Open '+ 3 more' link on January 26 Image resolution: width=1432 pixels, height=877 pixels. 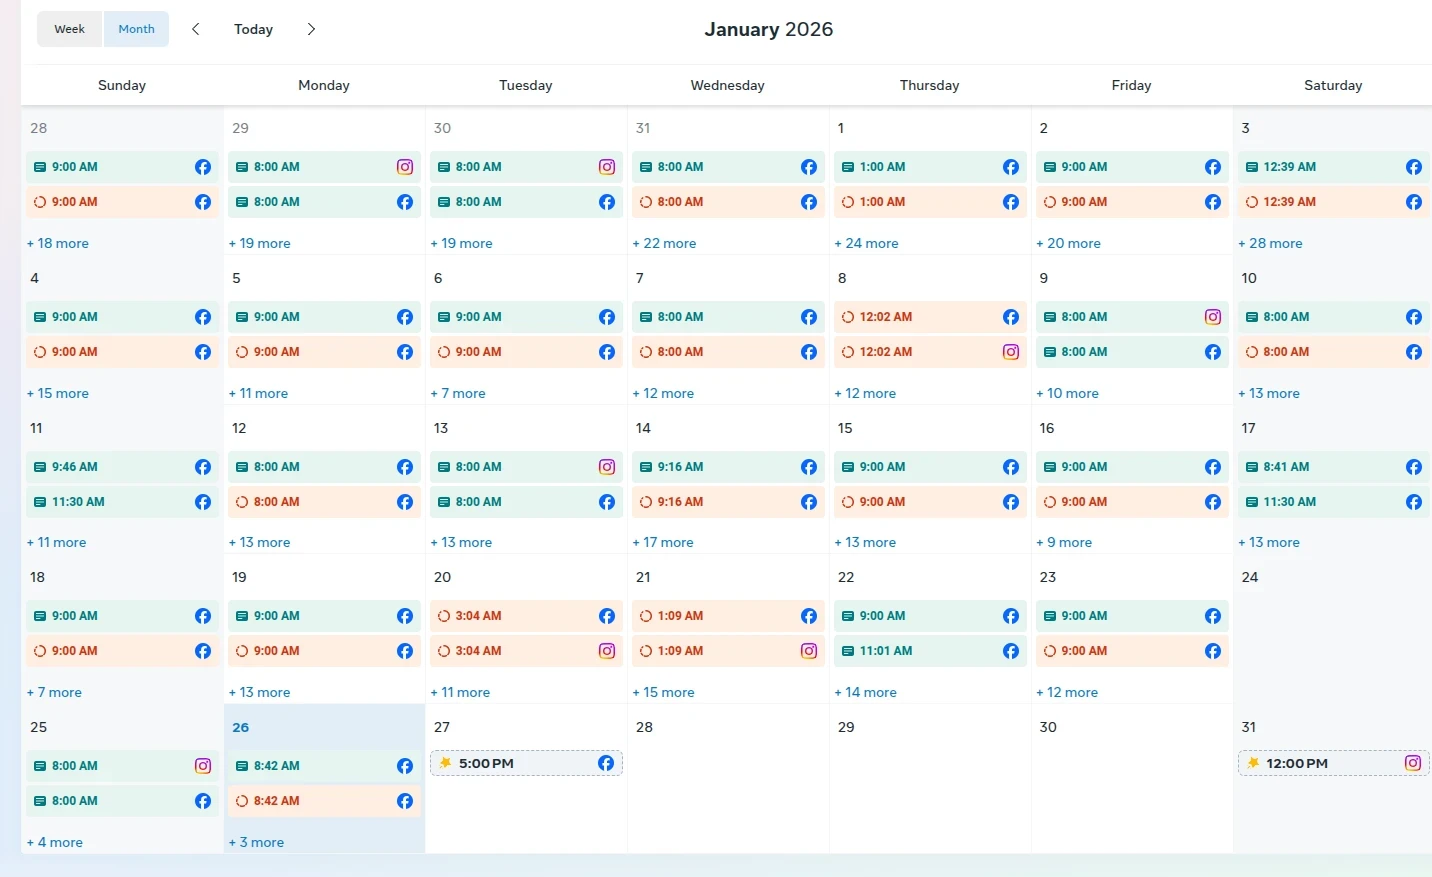[x=256, y=842]
